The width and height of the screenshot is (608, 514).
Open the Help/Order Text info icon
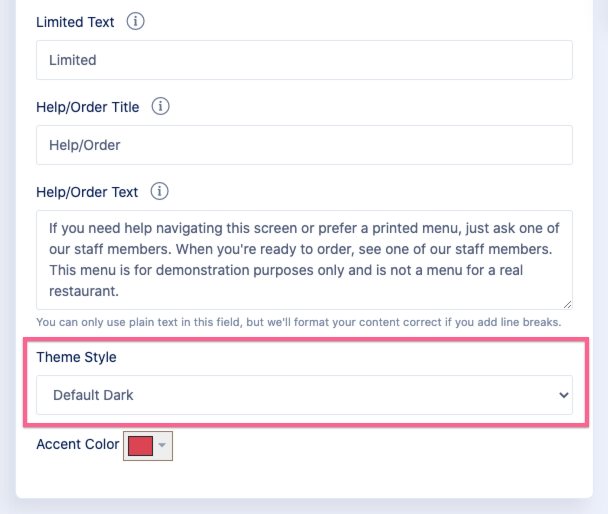[x=158, y=191]
